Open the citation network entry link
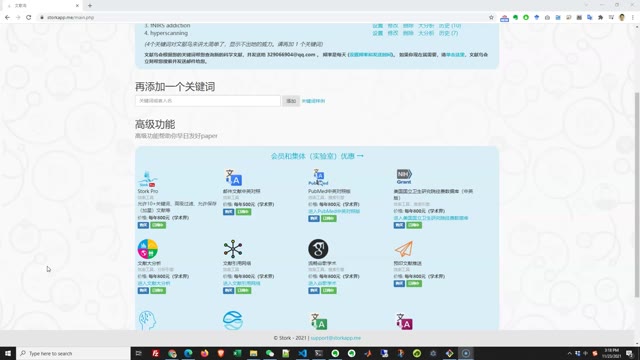 pos(242,283)
